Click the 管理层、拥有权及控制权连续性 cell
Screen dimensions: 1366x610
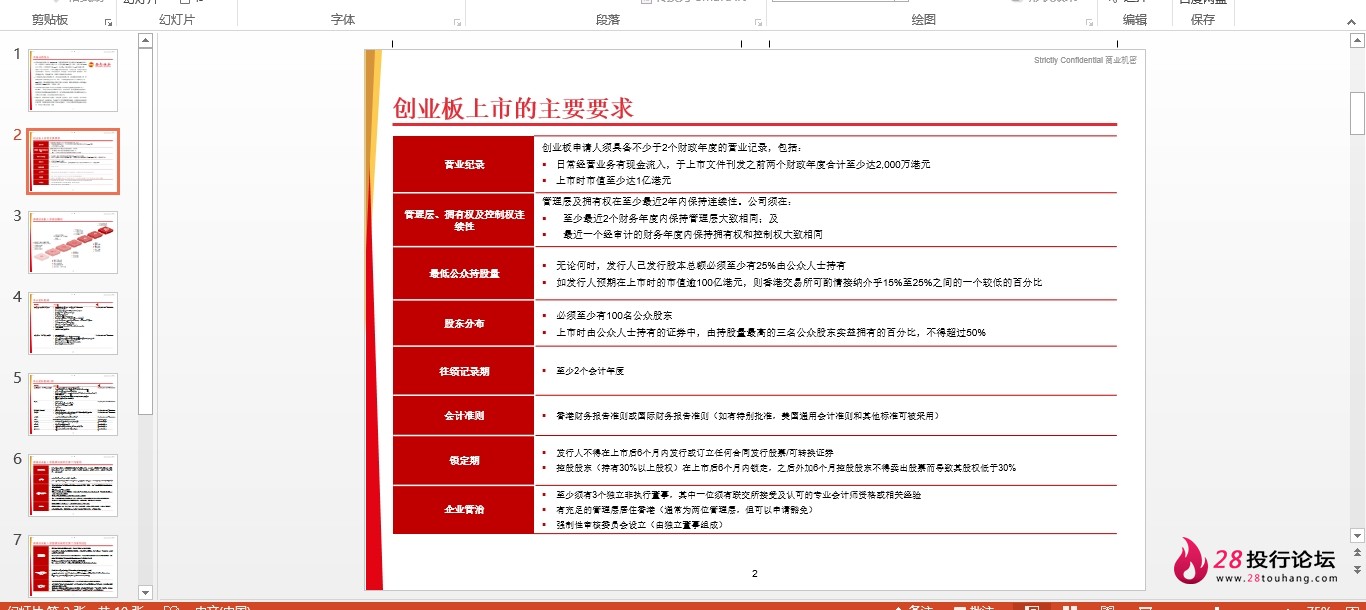click(x=464, y=220)
